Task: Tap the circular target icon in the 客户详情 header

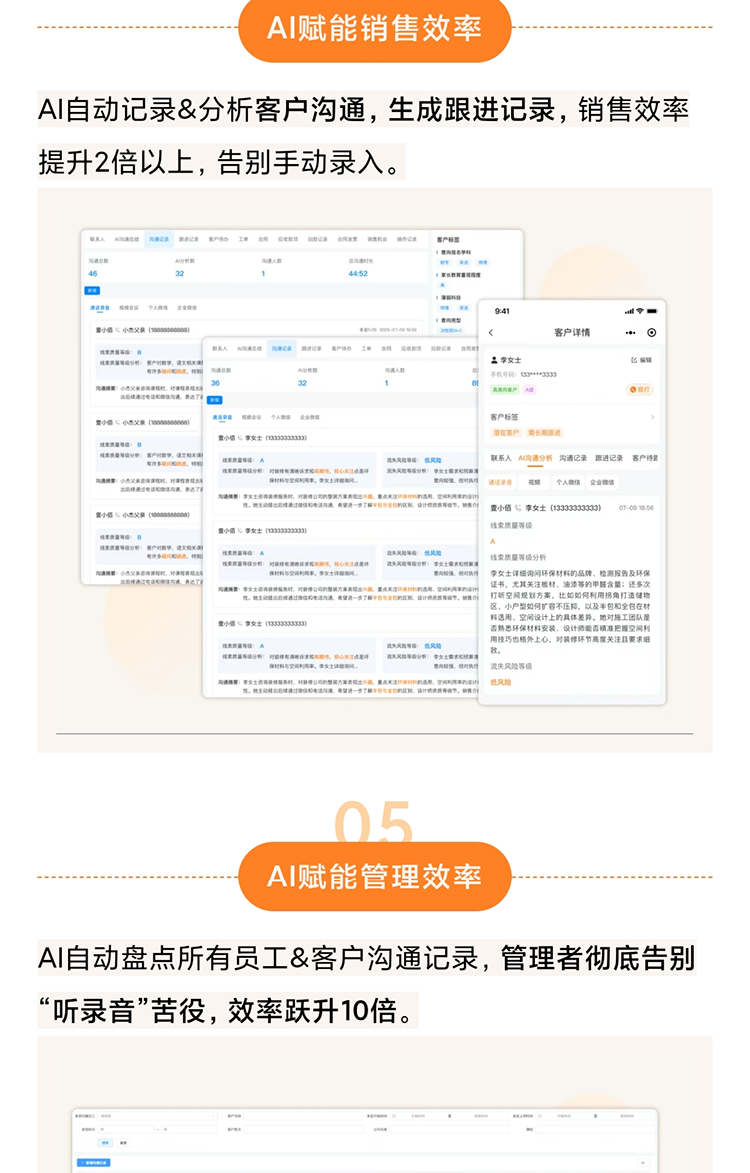Action: click(651, 333)
